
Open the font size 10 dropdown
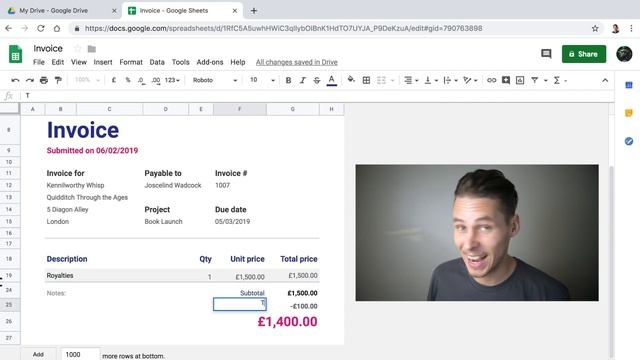click(x=262, y=80)
